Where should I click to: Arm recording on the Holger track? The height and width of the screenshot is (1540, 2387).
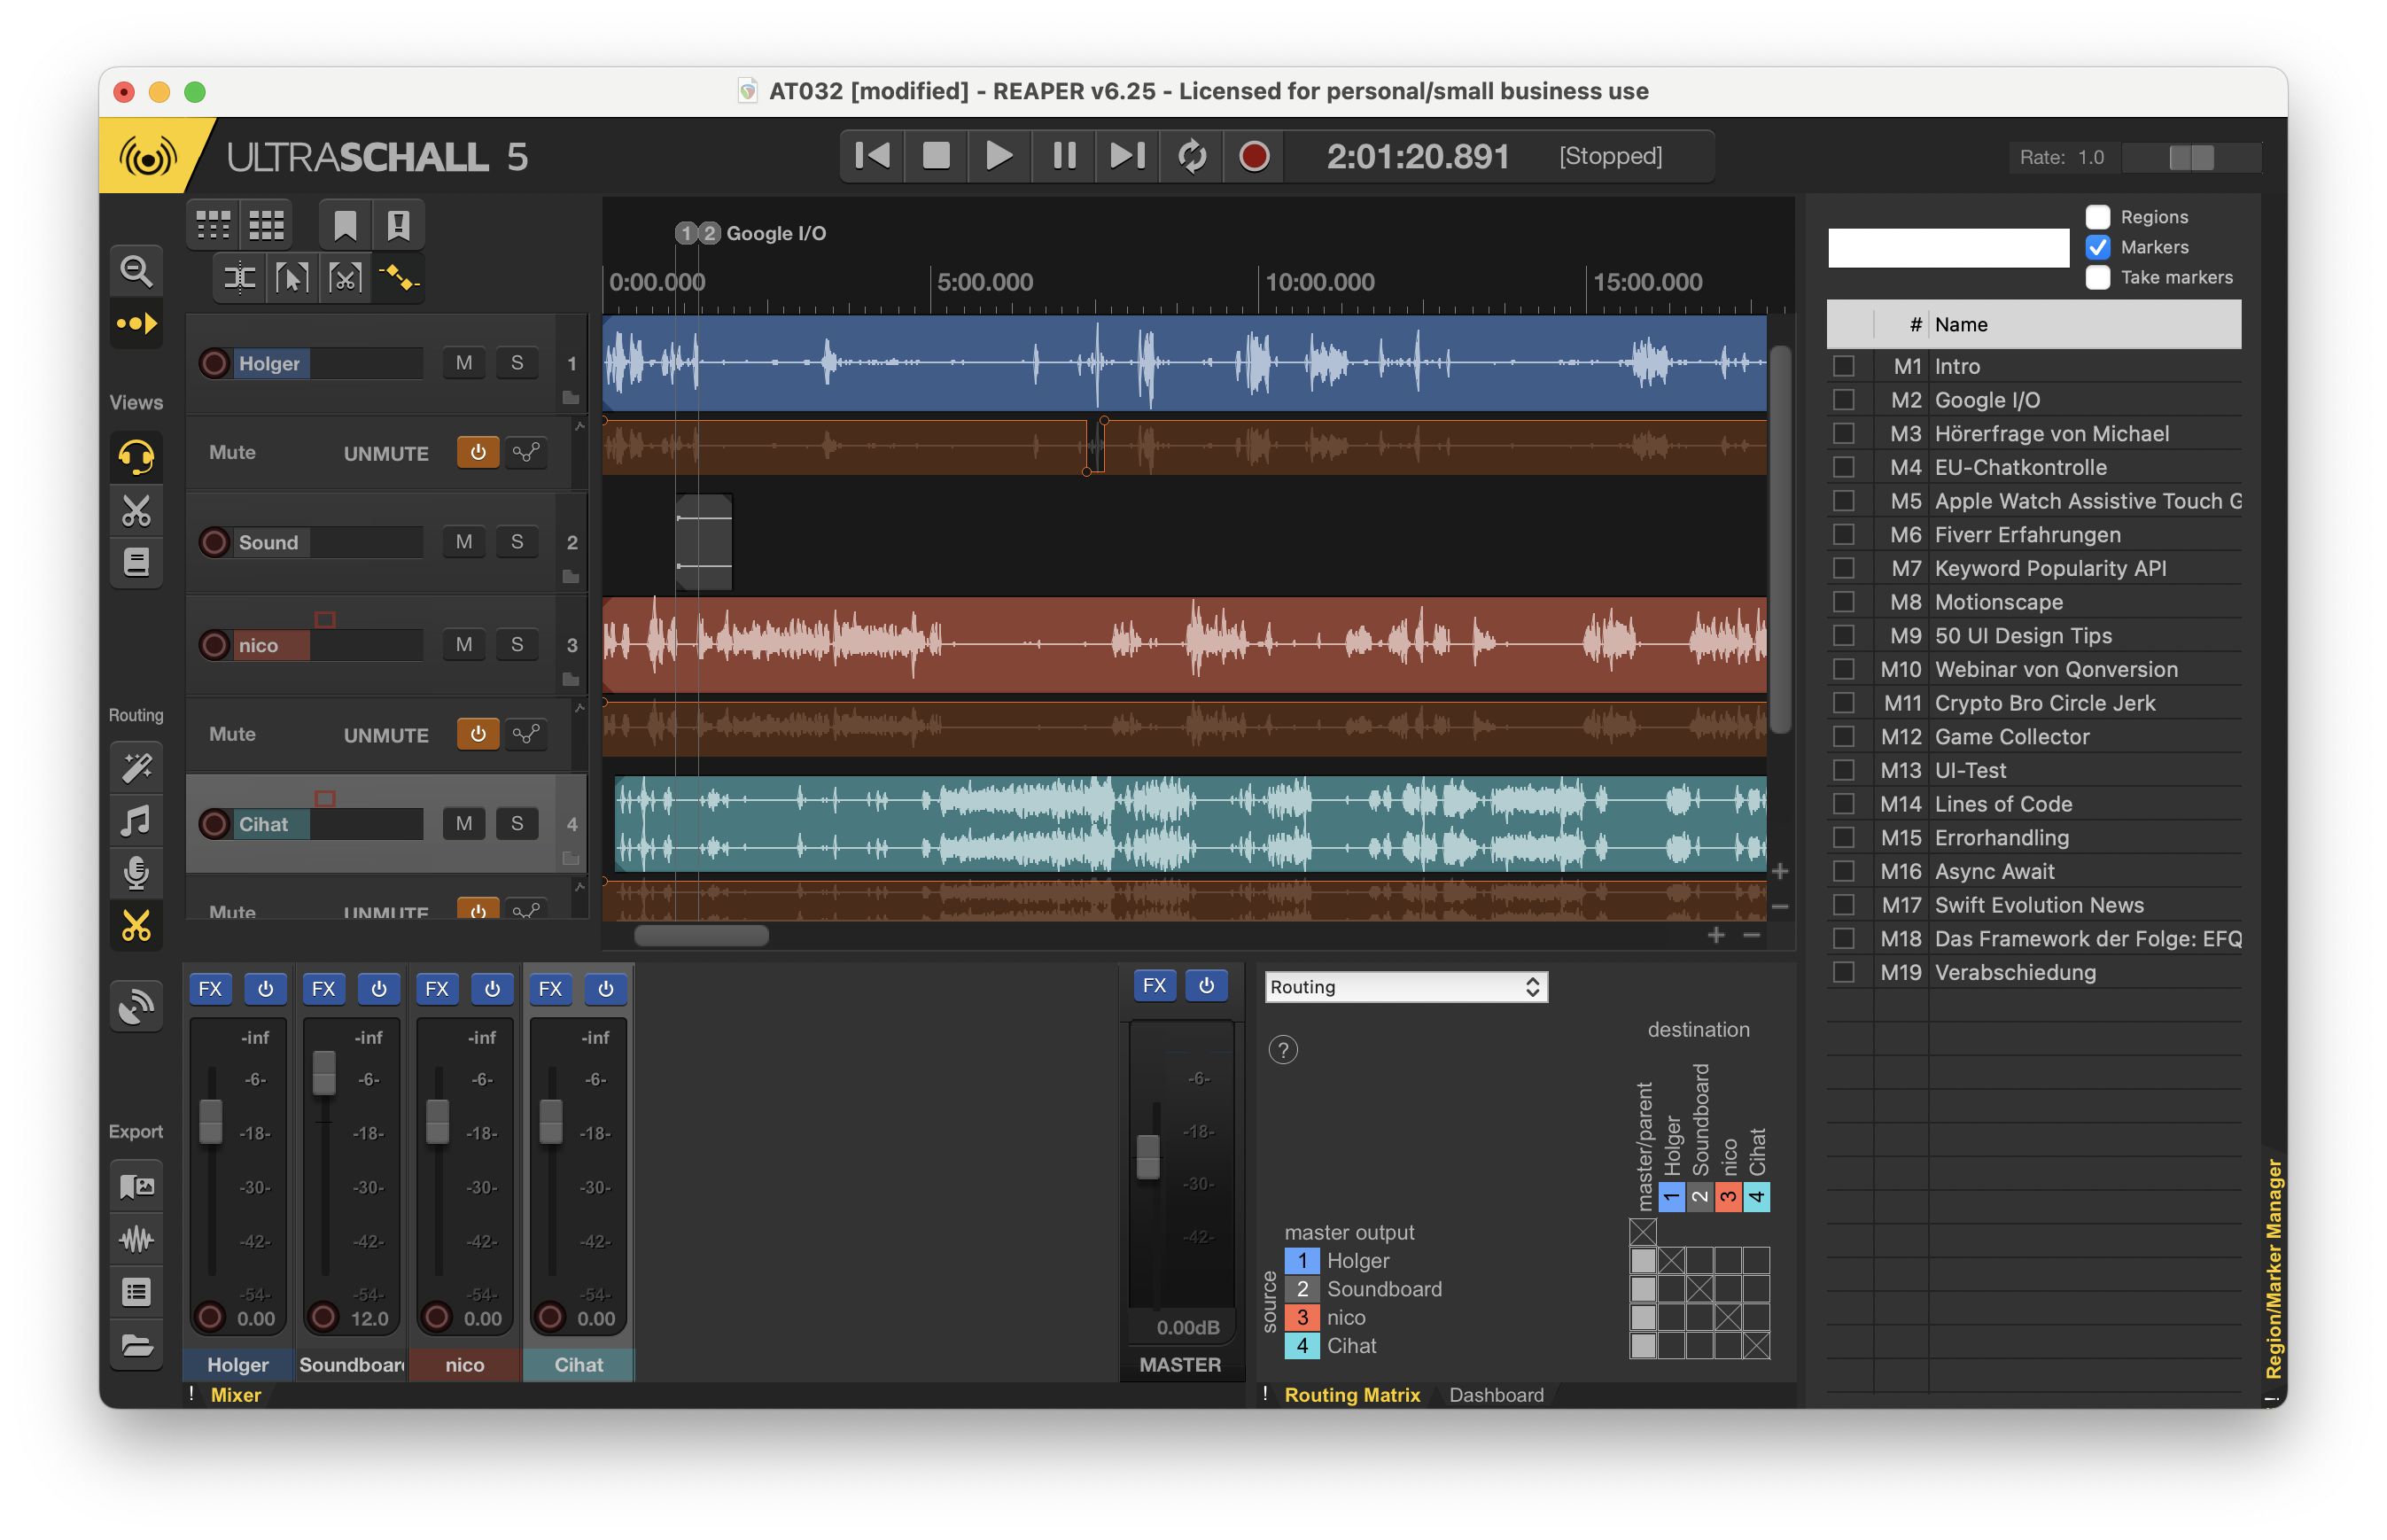(214, 363)
